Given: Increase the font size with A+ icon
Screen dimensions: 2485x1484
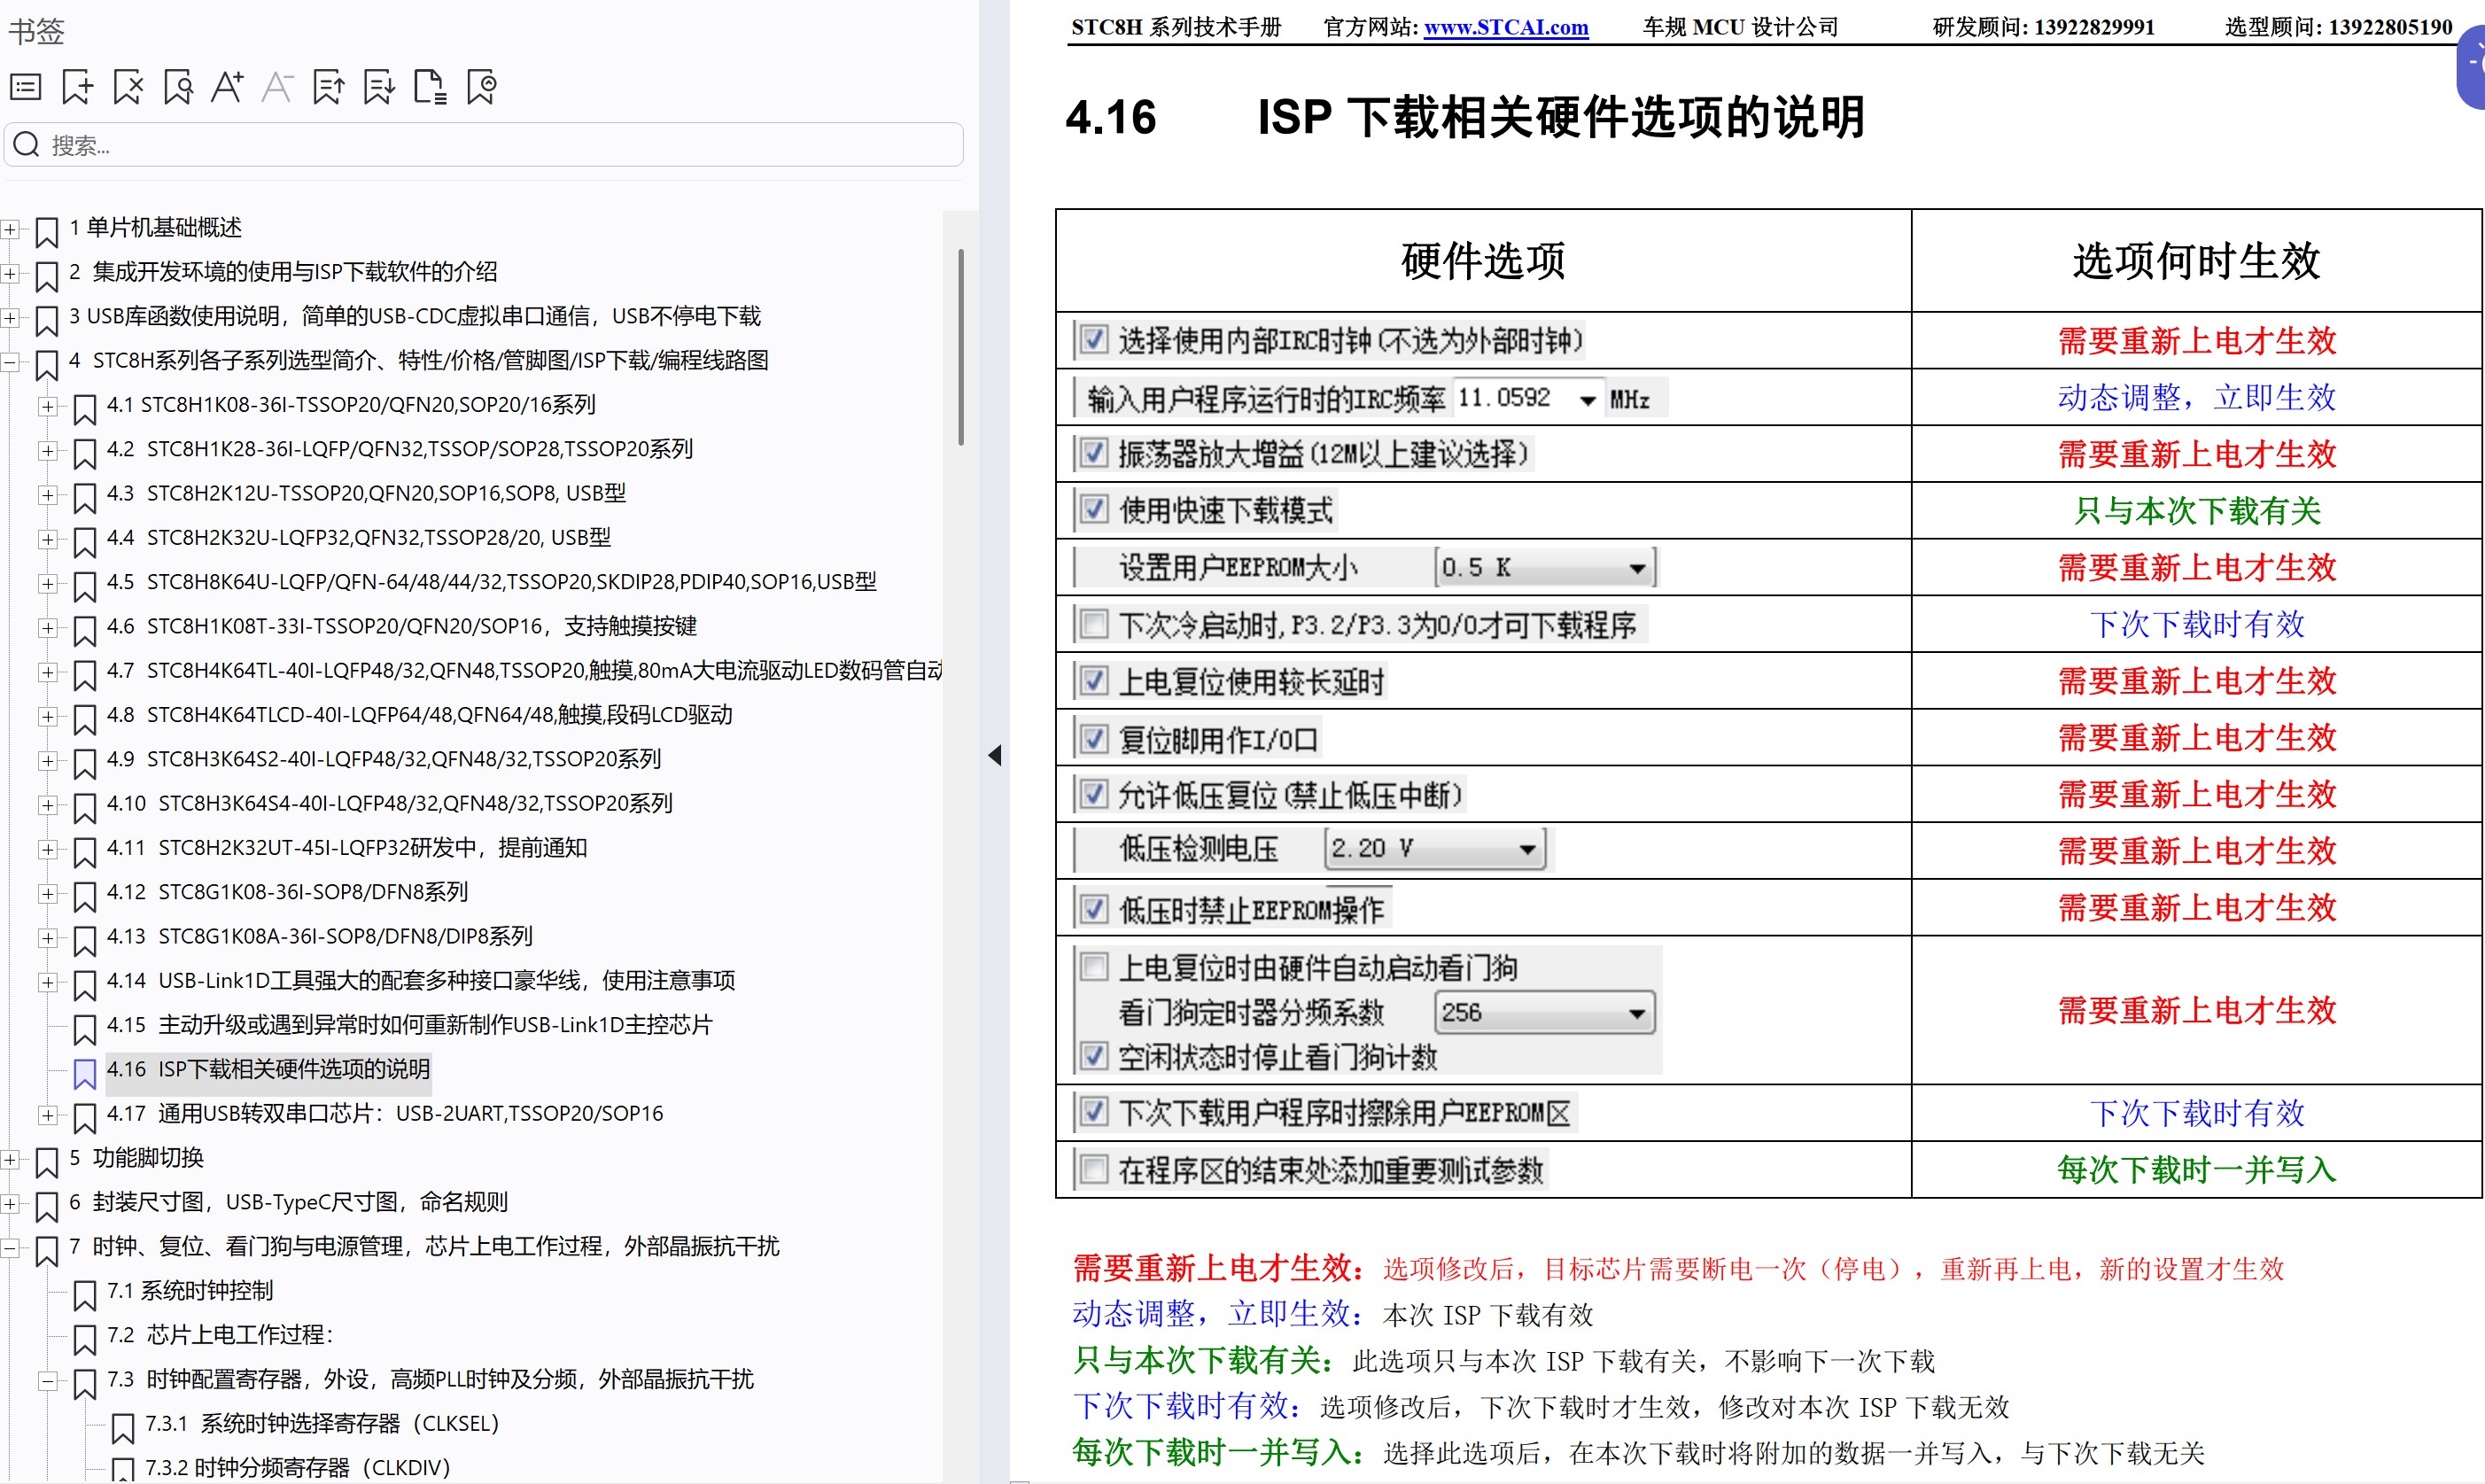Looking at the screenshot, I should 227,87.
